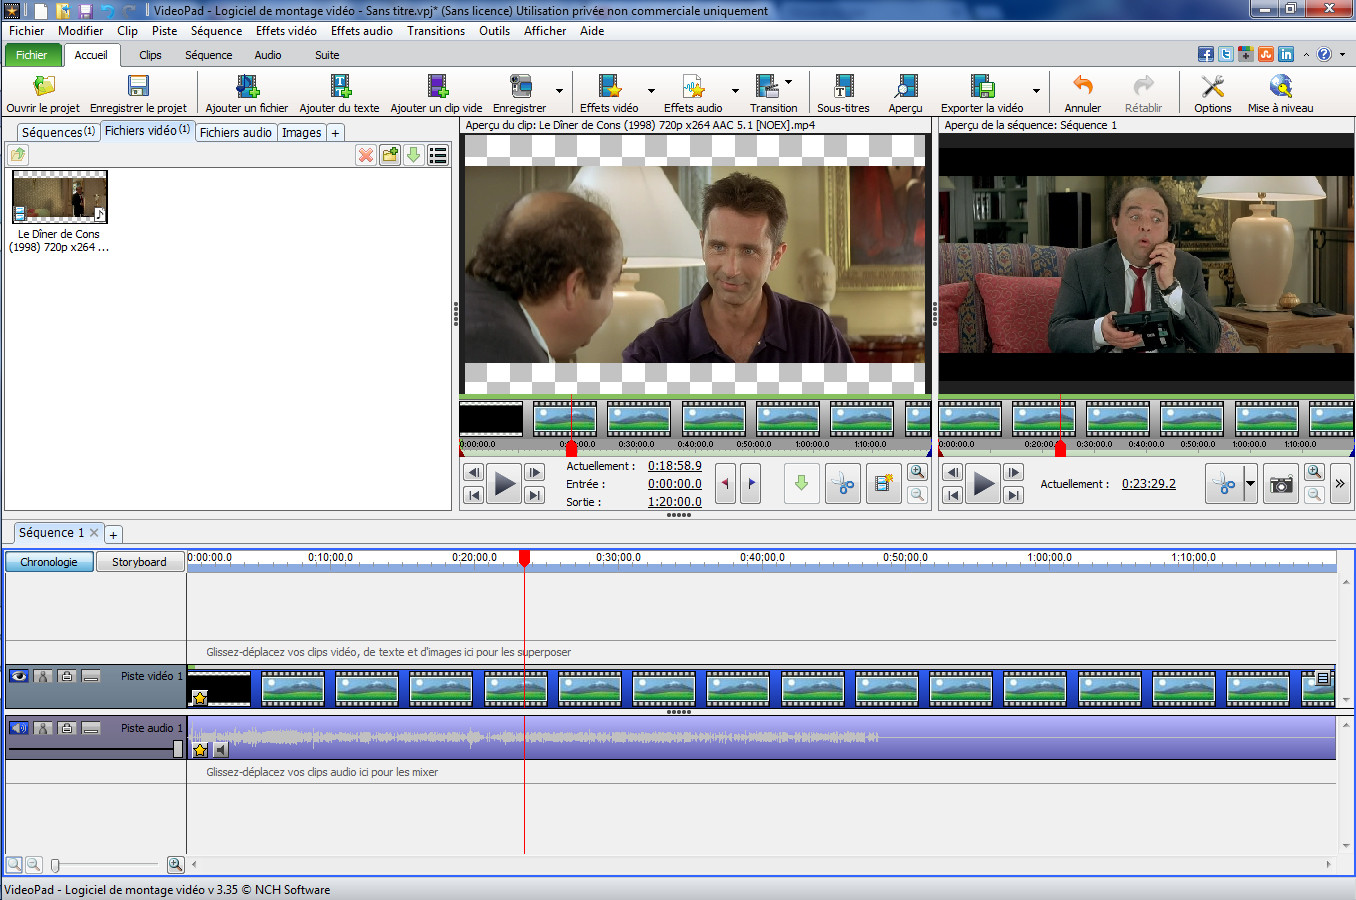Image resolution: width=1356 pixels, height=900 pixels.
Task: Open the Transitions menu
Action: tap(436, 31)
